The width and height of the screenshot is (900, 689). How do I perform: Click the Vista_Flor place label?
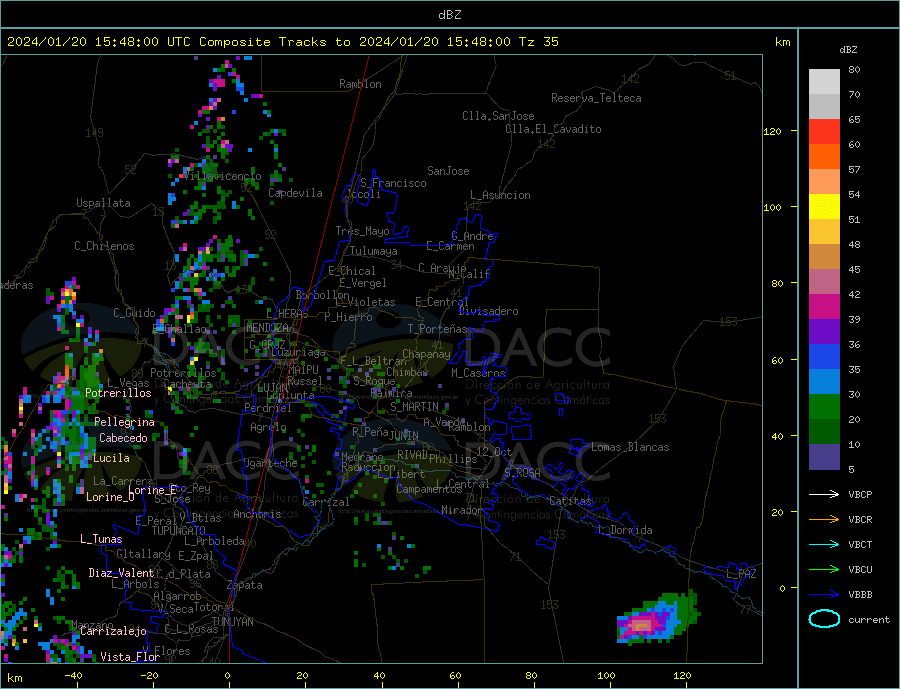click(130, 657)
